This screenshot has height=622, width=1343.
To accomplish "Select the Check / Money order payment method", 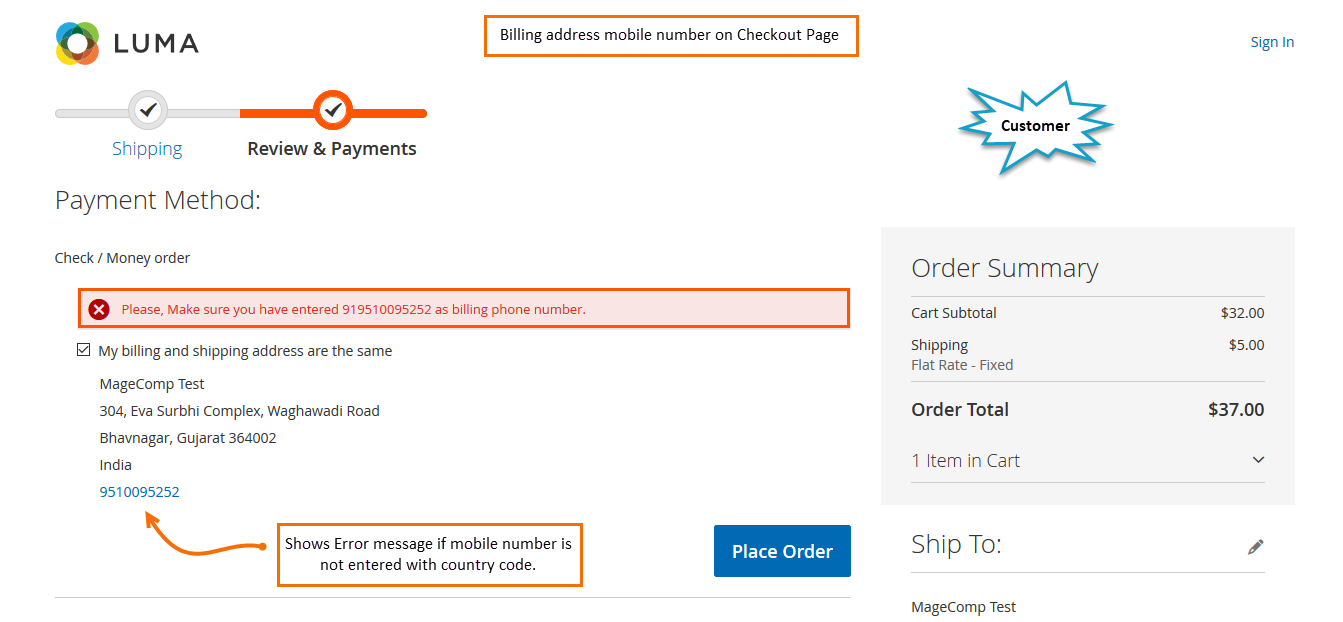I will 122,258.
